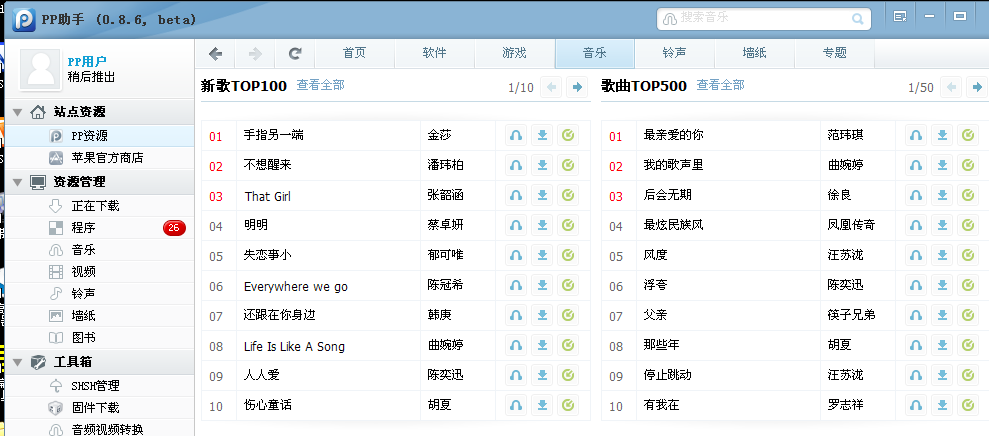Collapse the 工具箱 section

tap(17, 362)
